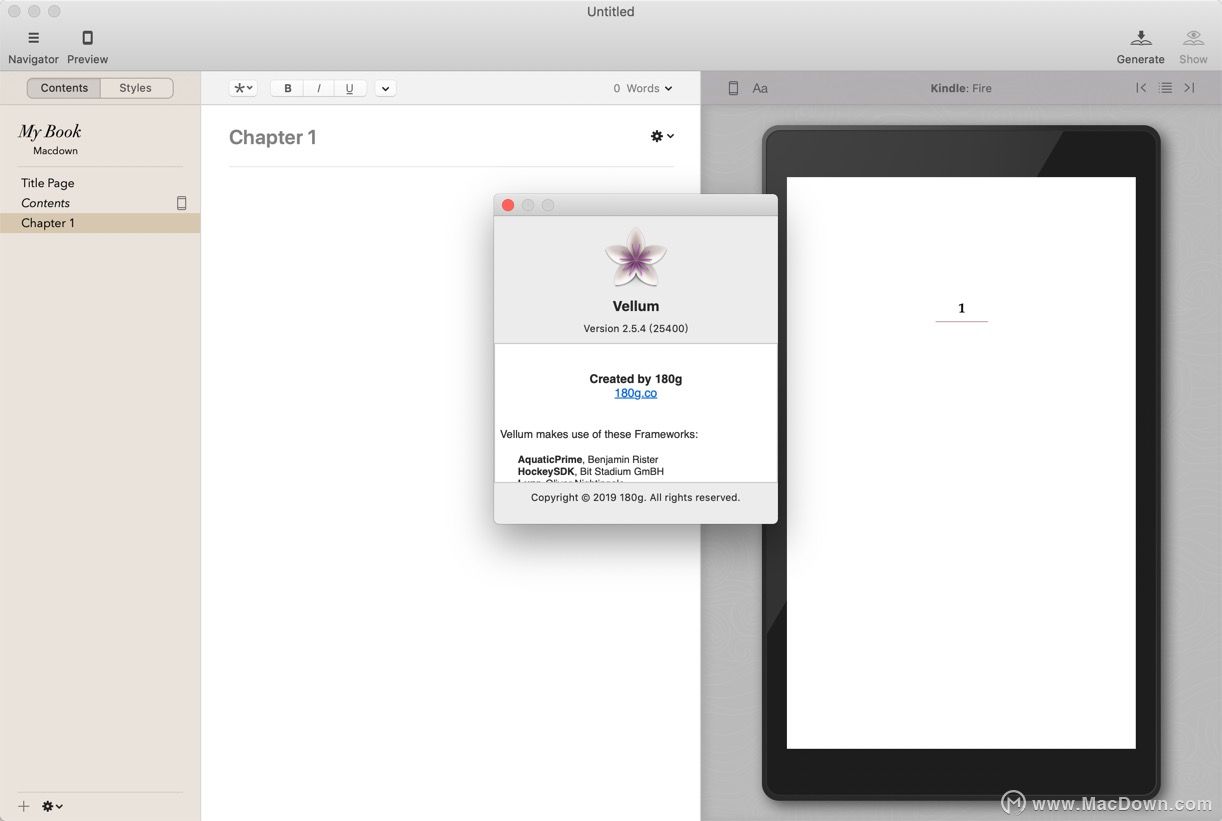The height and width of the screenshot is (821, 1222).
Task: Click the copyright 2019 180g text
Action: tap(636, 497)
